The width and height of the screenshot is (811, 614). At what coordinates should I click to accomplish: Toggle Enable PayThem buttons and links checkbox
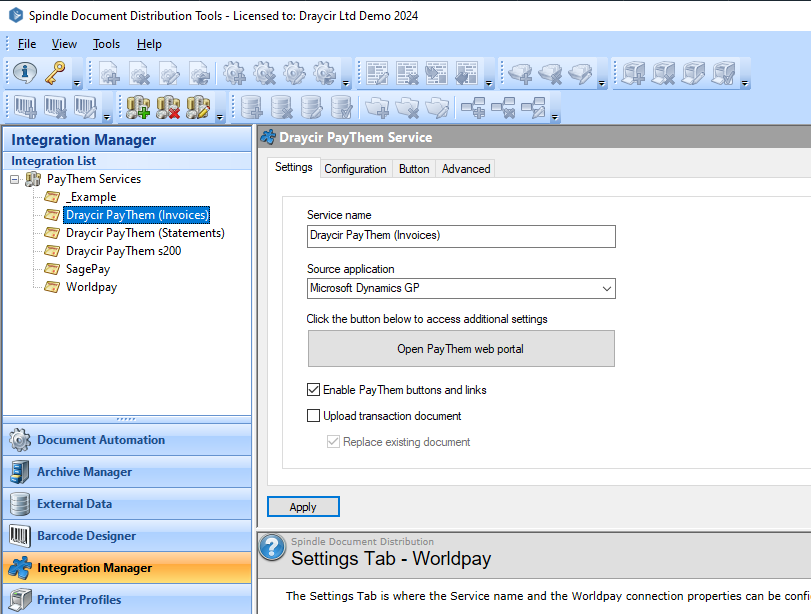(x=313, y=390)
